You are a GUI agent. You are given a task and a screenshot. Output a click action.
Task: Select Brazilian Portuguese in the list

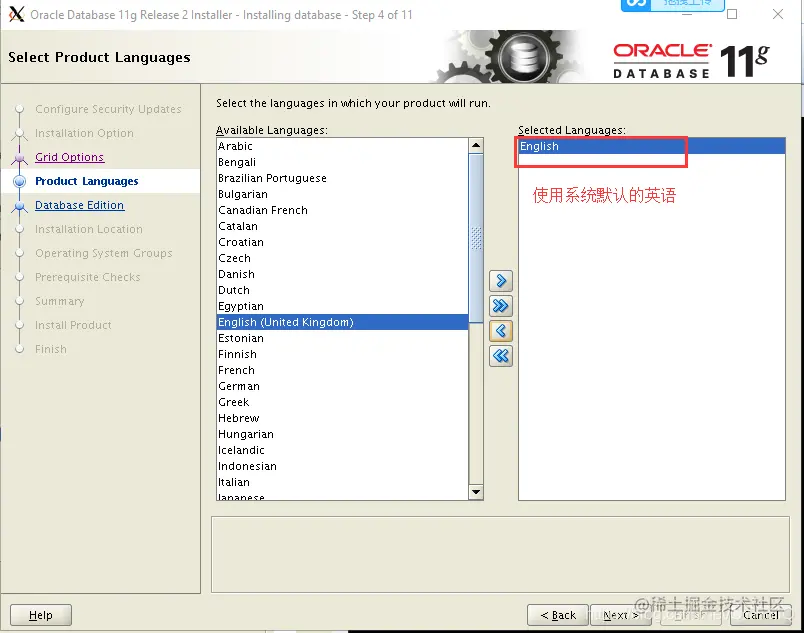point(343,178)
